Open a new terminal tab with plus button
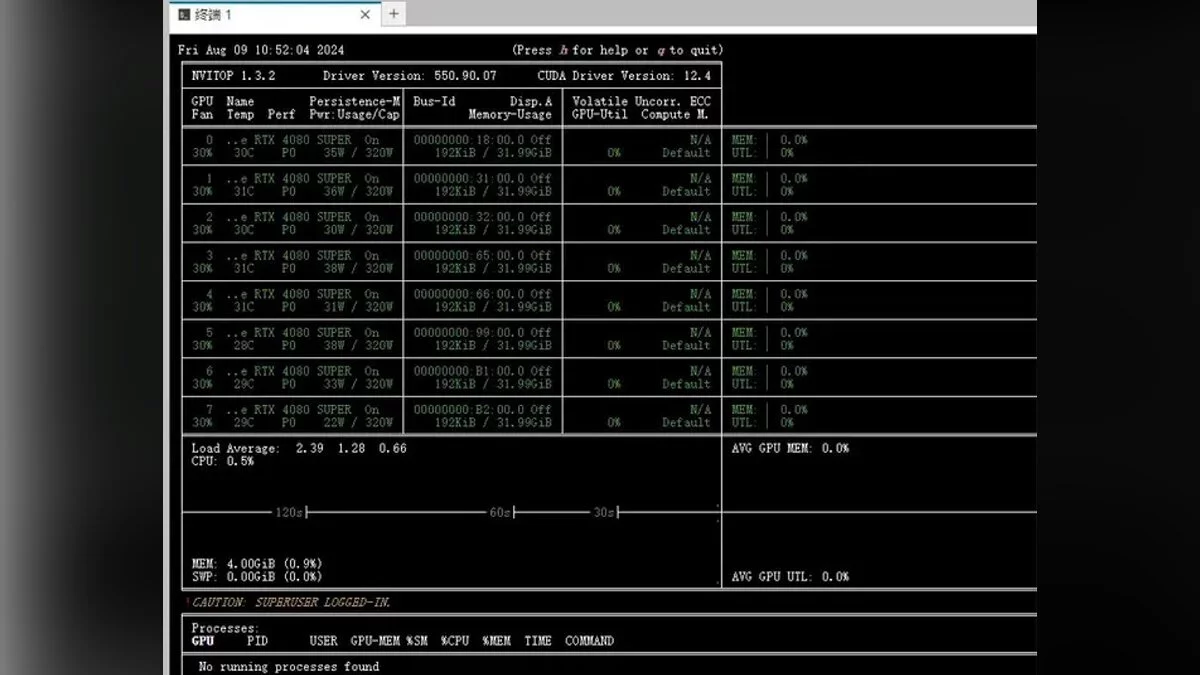The width and height of the screenshot is (1200, 675). (x=393, y=13)
